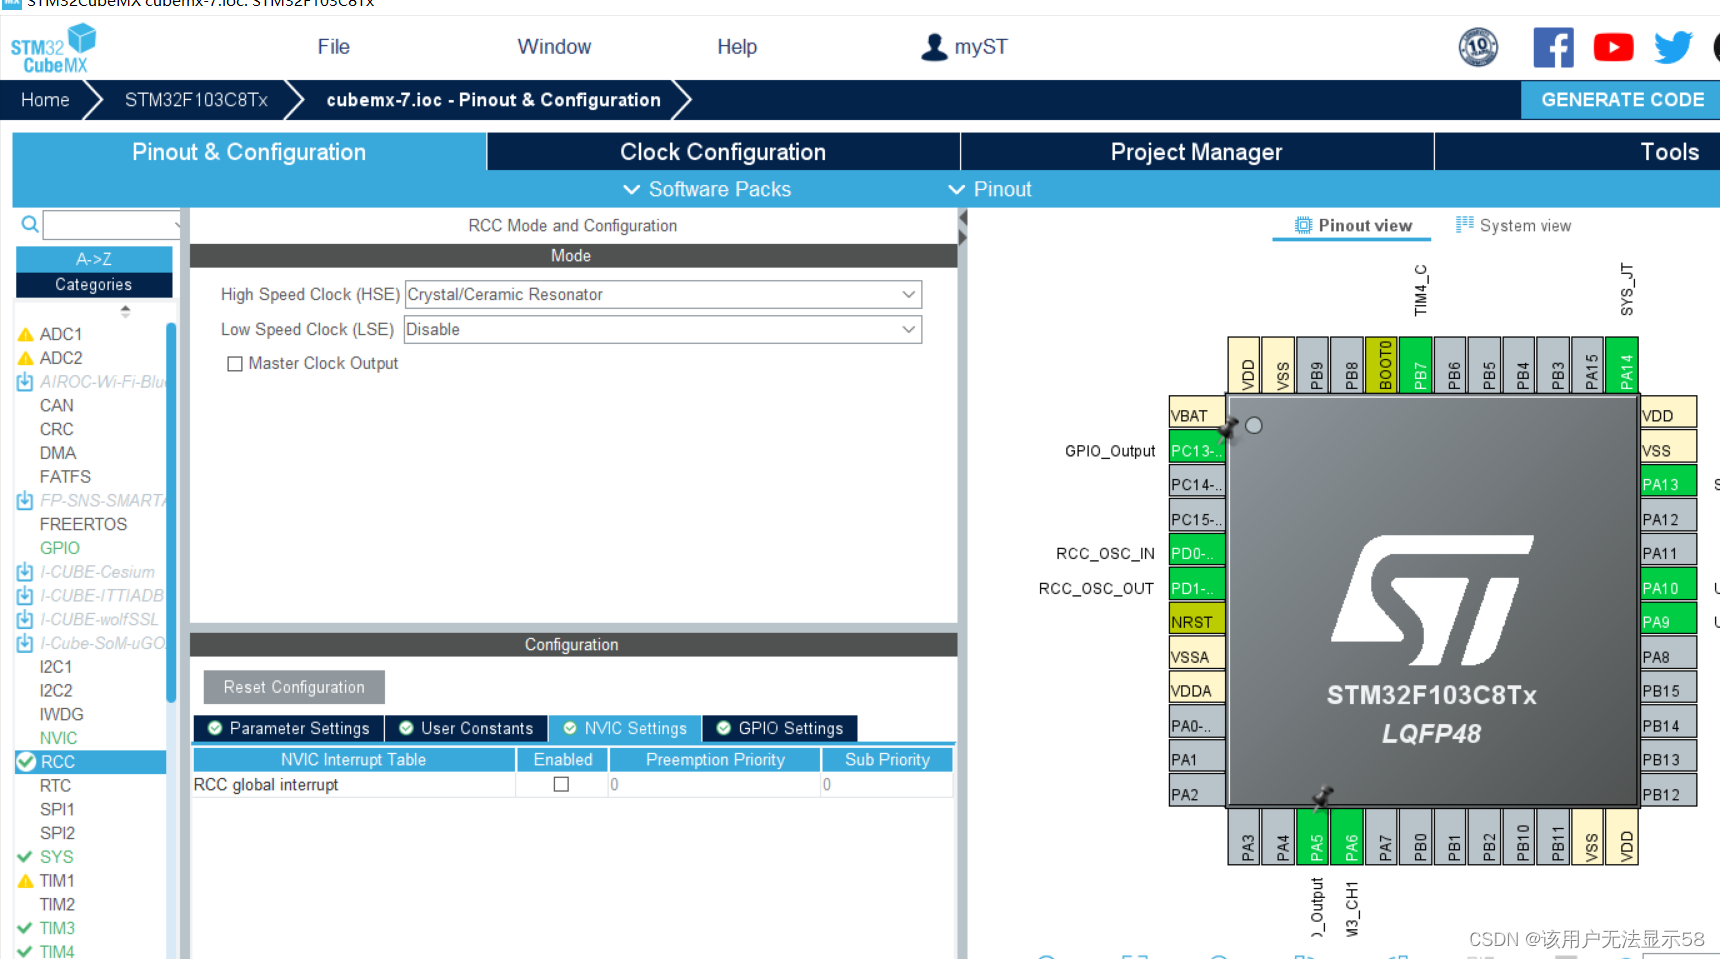Select the Categories view button
This screenshot has height=959, width=1720.
[x=94, y=285]
